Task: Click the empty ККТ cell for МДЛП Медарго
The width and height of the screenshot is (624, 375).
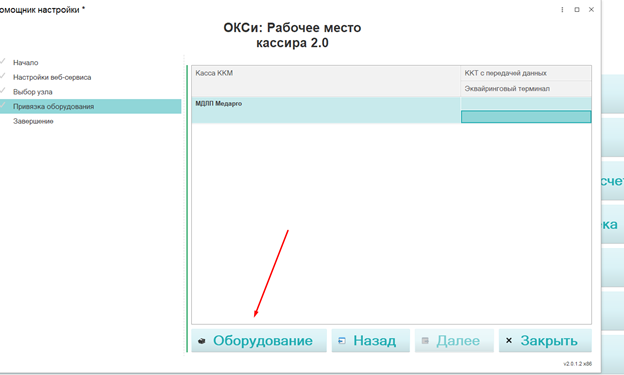Action: pyautogui.click(x=526, y=104)
